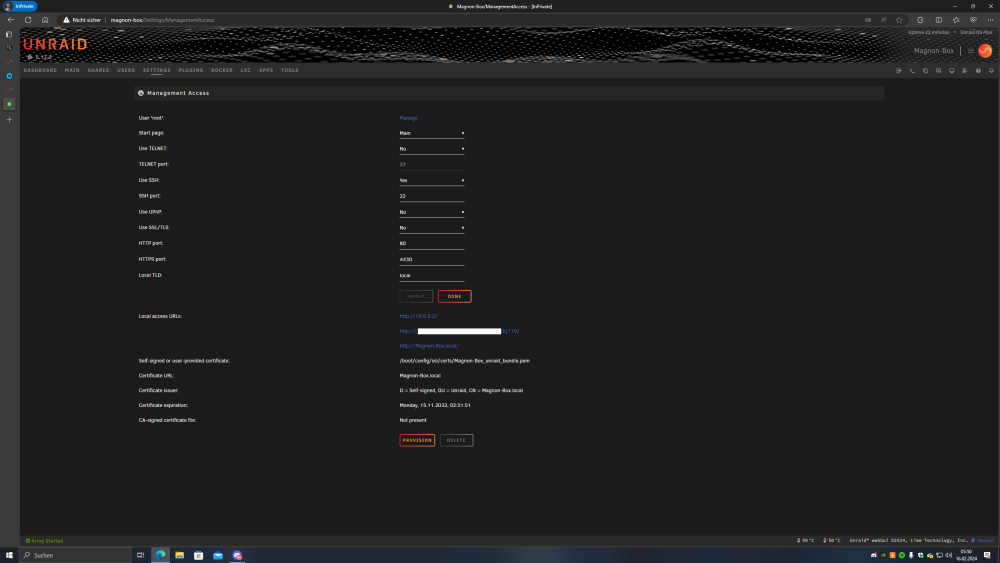Image resolution: width=1000 pixels, height=563 pixels.
Task: Click the orange Unraid avatar icon
Action: click(x=985, y=51)
